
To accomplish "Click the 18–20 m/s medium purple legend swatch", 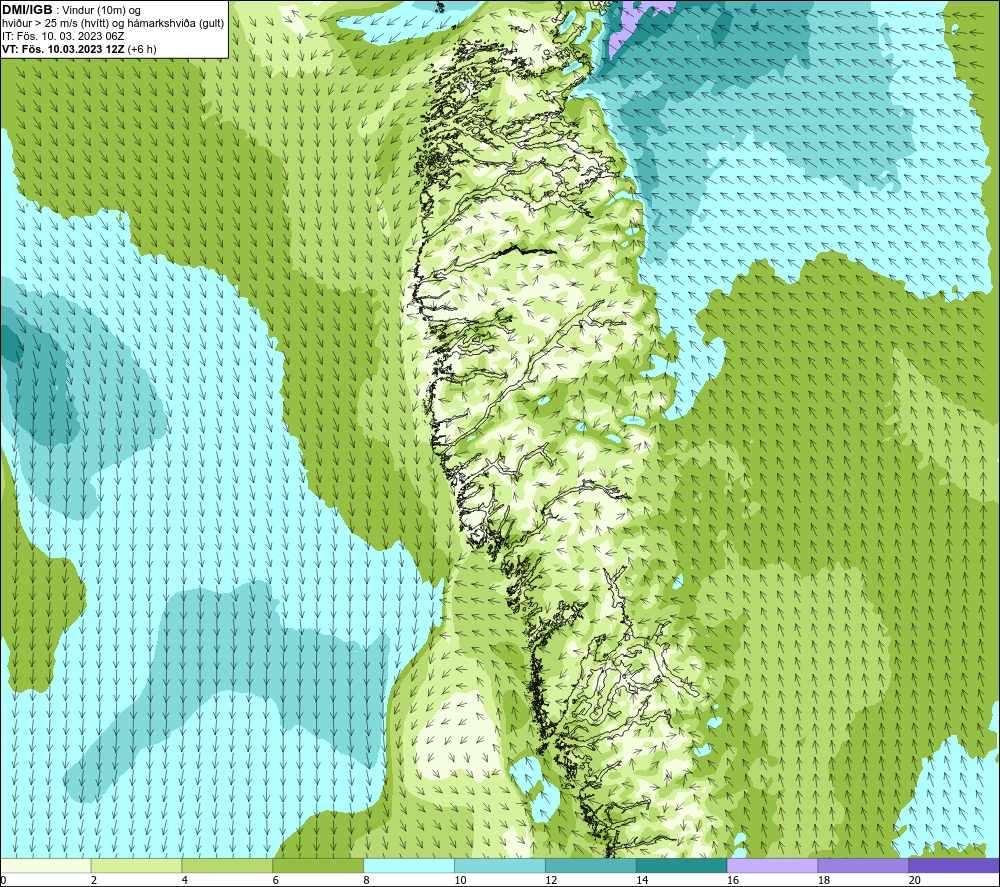I will point(863,865).
